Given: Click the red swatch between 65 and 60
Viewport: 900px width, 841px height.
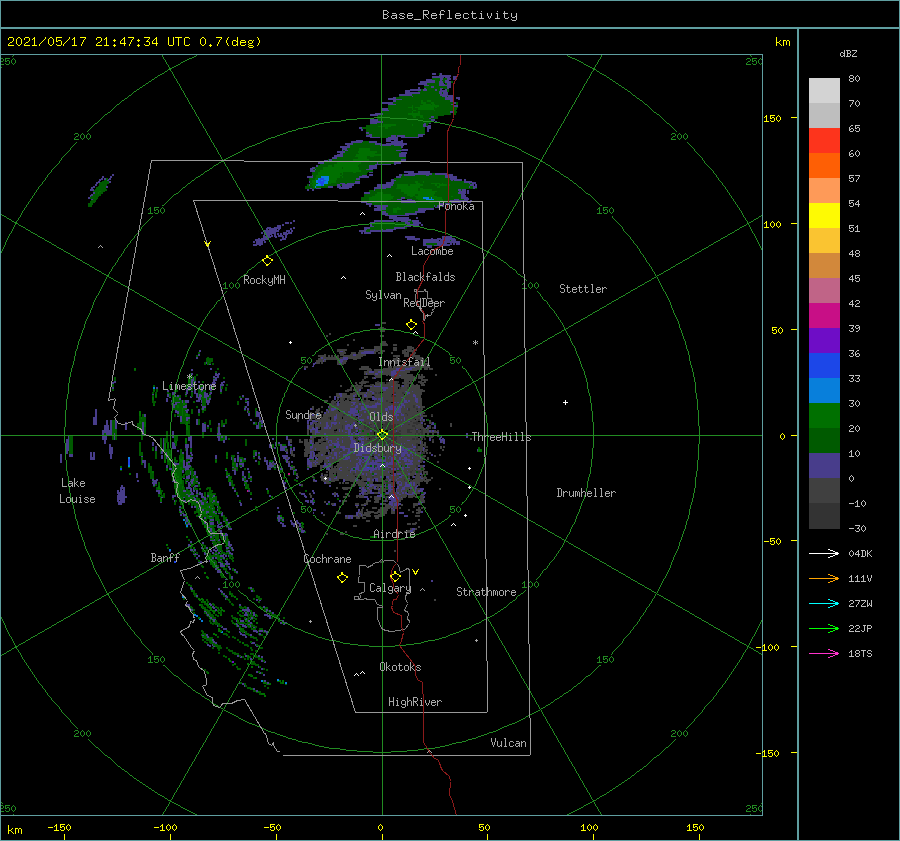Looking at the screenshot, I should click(824, 141).
